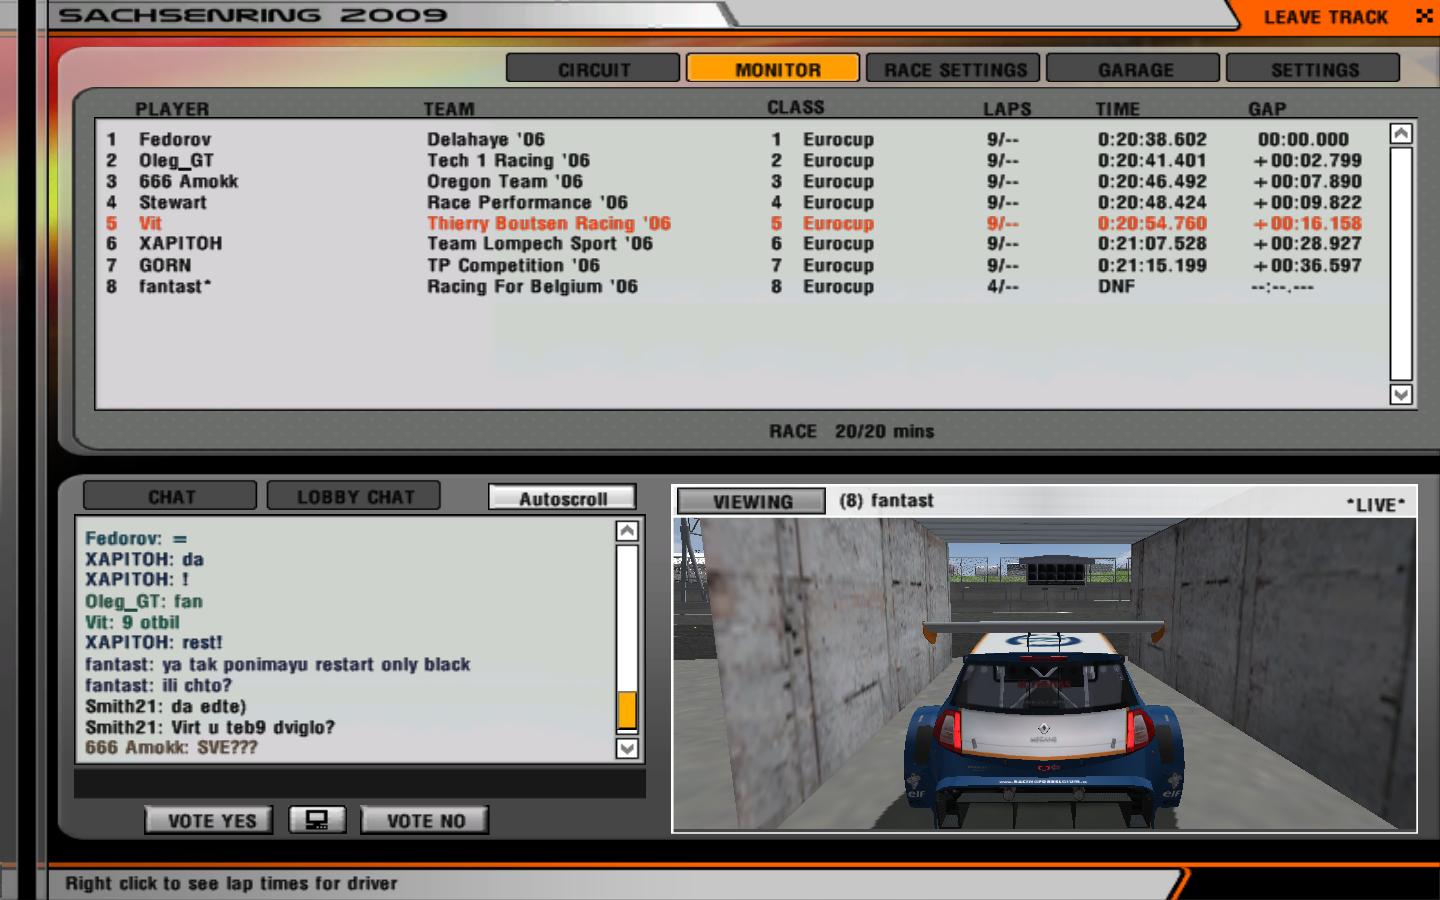Click Vote No button
The height and width of the screenshot is (900, 1440).
[426, 821]
